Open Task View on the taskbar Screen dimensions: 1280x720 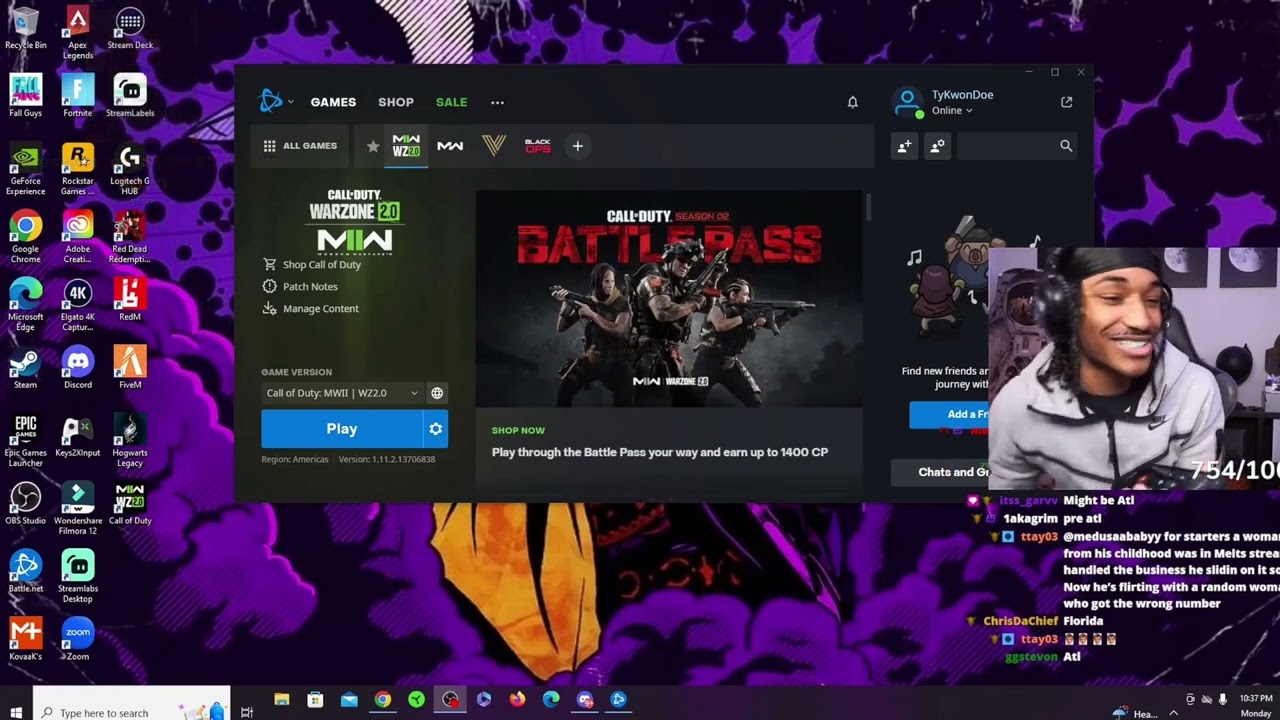[x=247, y=712]
